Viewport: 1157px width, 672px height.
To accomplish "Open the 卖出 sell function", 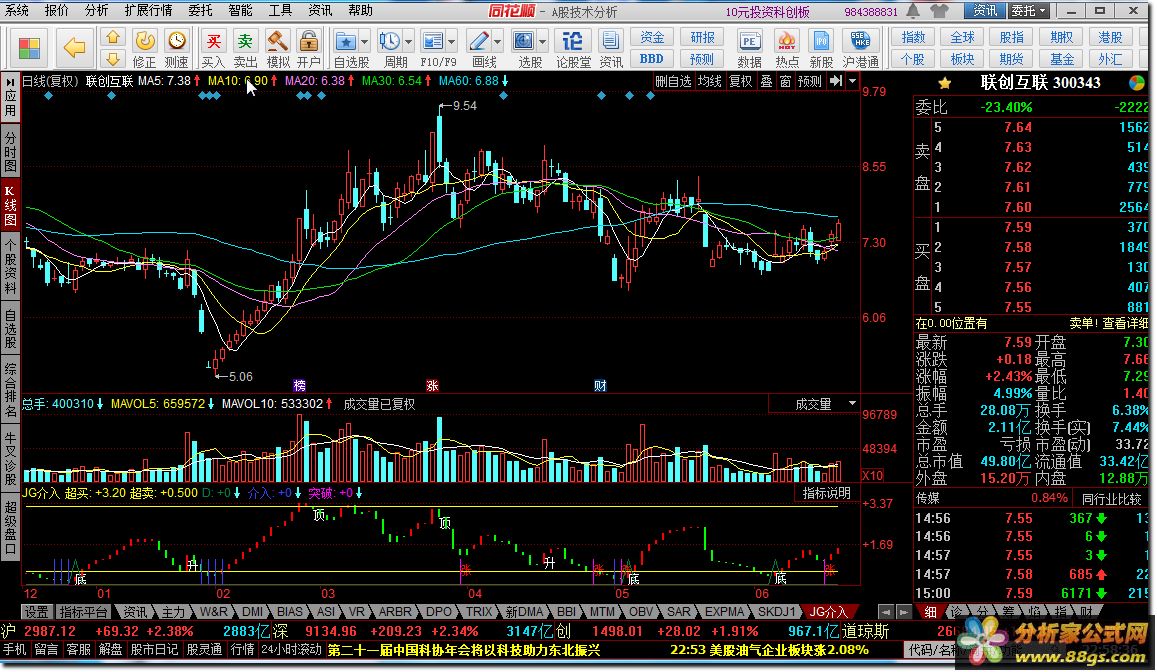I will [245, 49].
